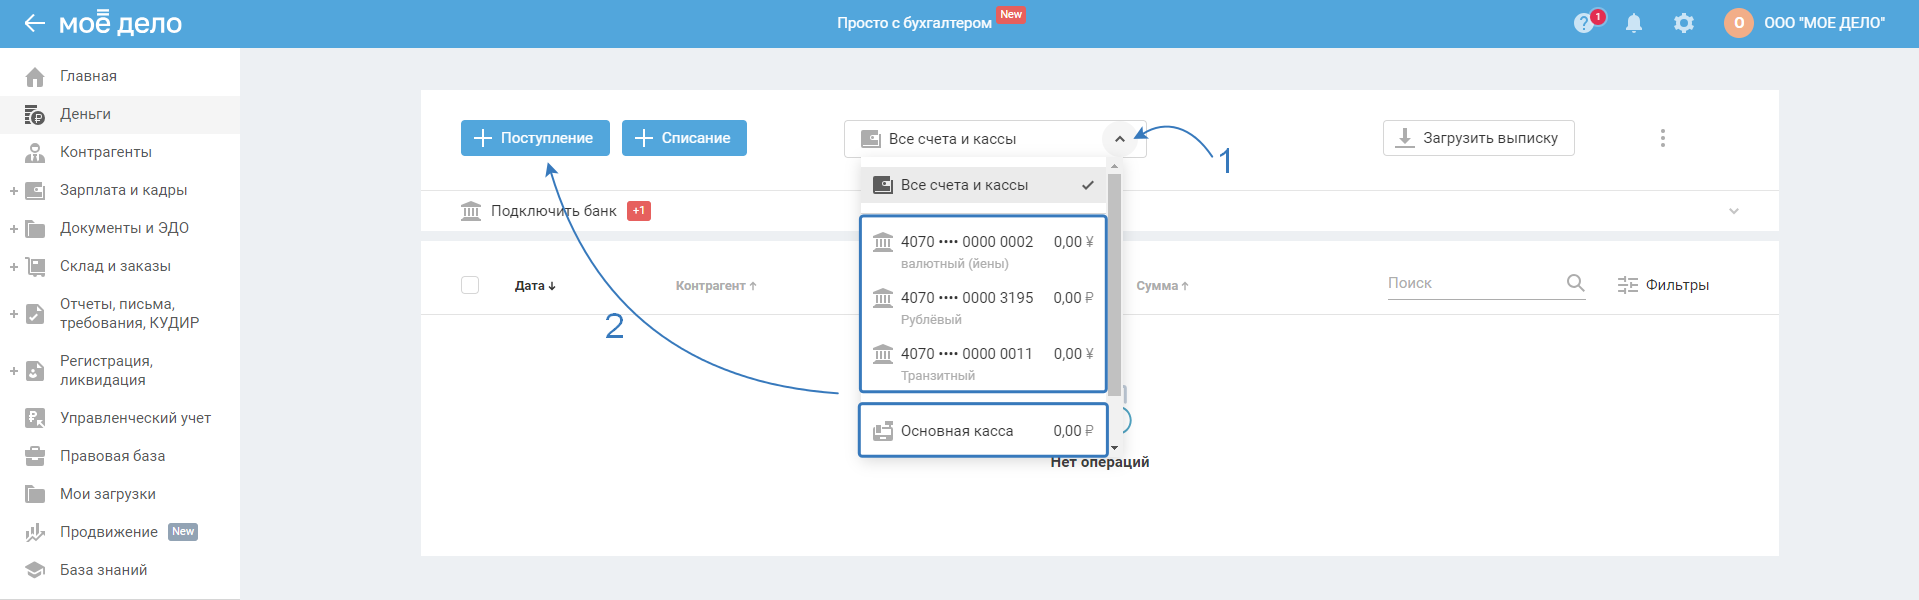
Task: Click the База знаний graduation cap icon
Action: tap(35, 570)
